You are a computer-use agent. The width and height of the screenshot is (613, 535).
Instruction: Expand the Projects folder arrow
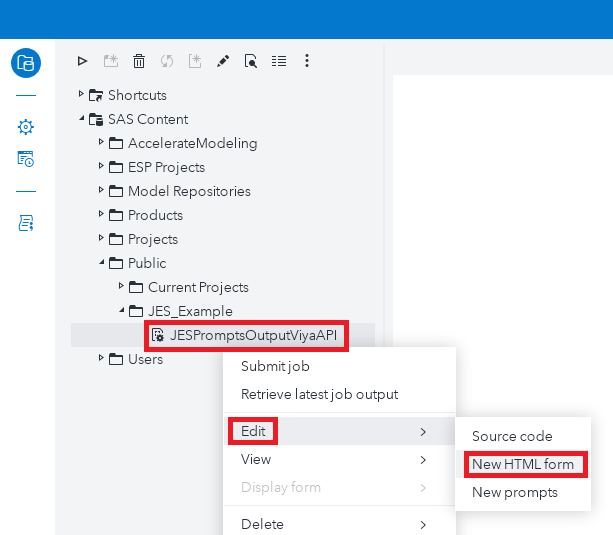(x=101, y=237)
